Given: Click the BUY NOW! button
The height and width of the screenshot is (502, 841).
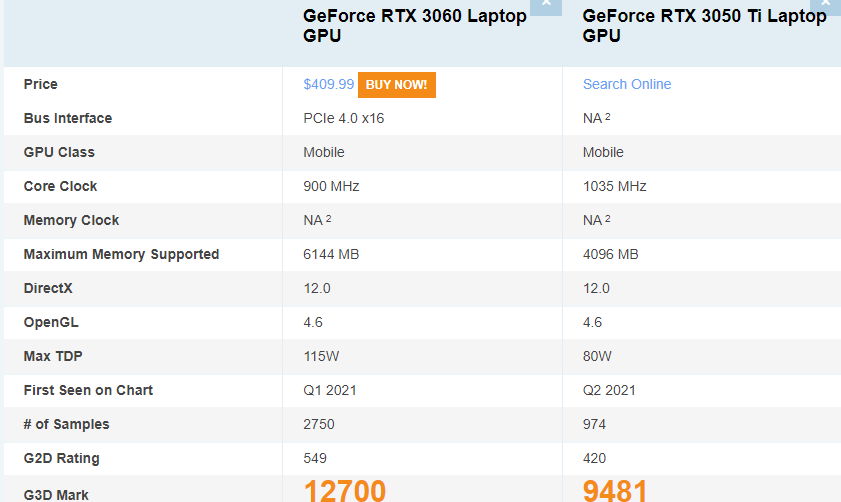Looking at the screenshot, I should [x=396, y=85].
